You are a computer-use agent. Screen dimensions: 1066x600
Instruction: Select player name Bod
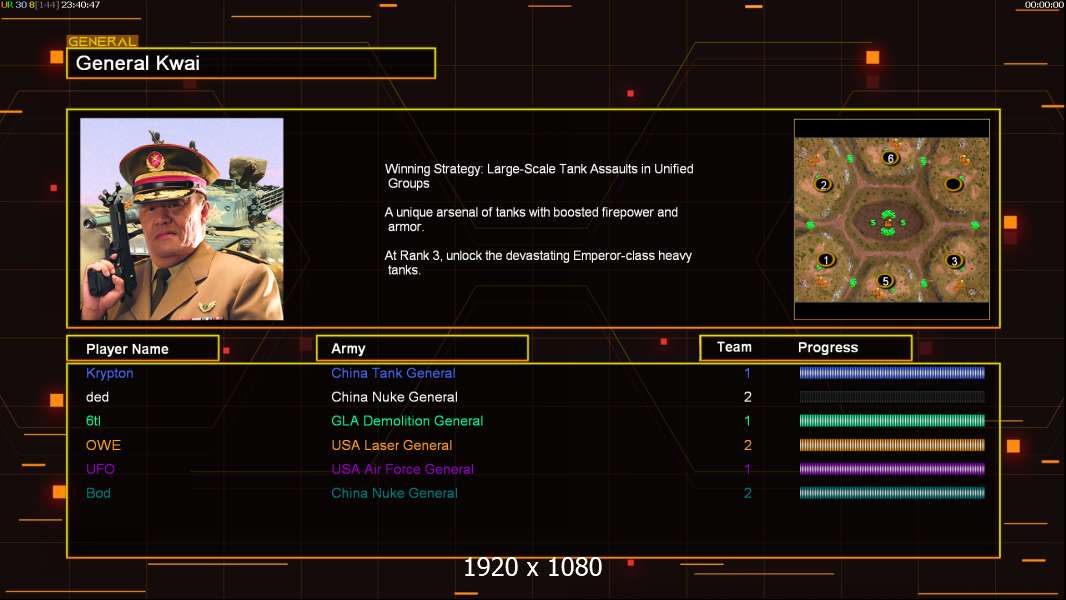coord(98,493)
